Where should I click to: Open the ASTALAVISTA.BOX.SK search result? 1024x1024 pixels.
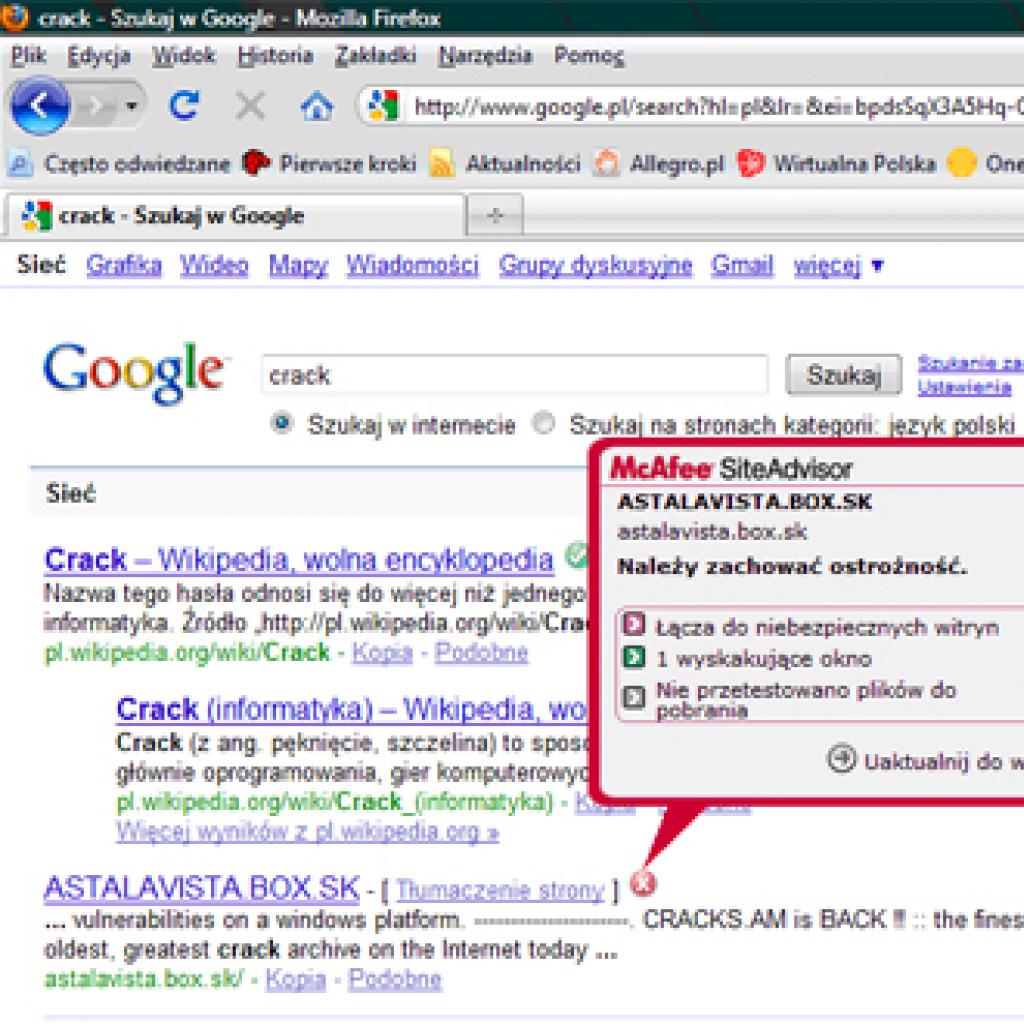click(202, 888)
